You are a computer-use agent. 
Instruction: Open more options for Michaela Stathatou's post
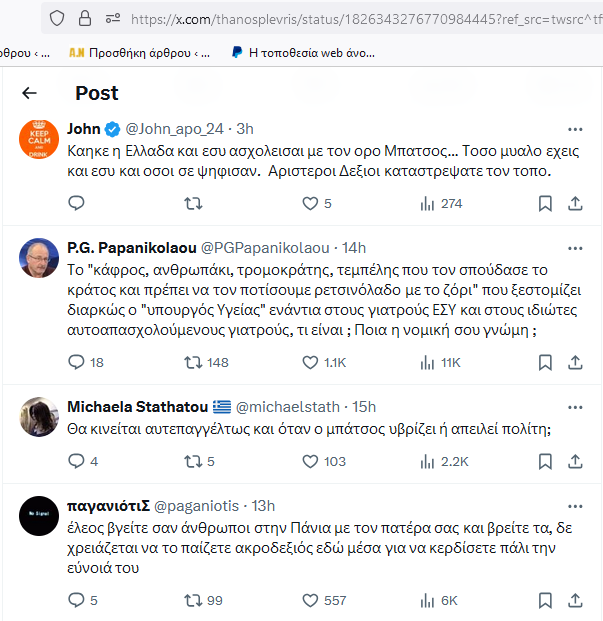coord(575,407)
